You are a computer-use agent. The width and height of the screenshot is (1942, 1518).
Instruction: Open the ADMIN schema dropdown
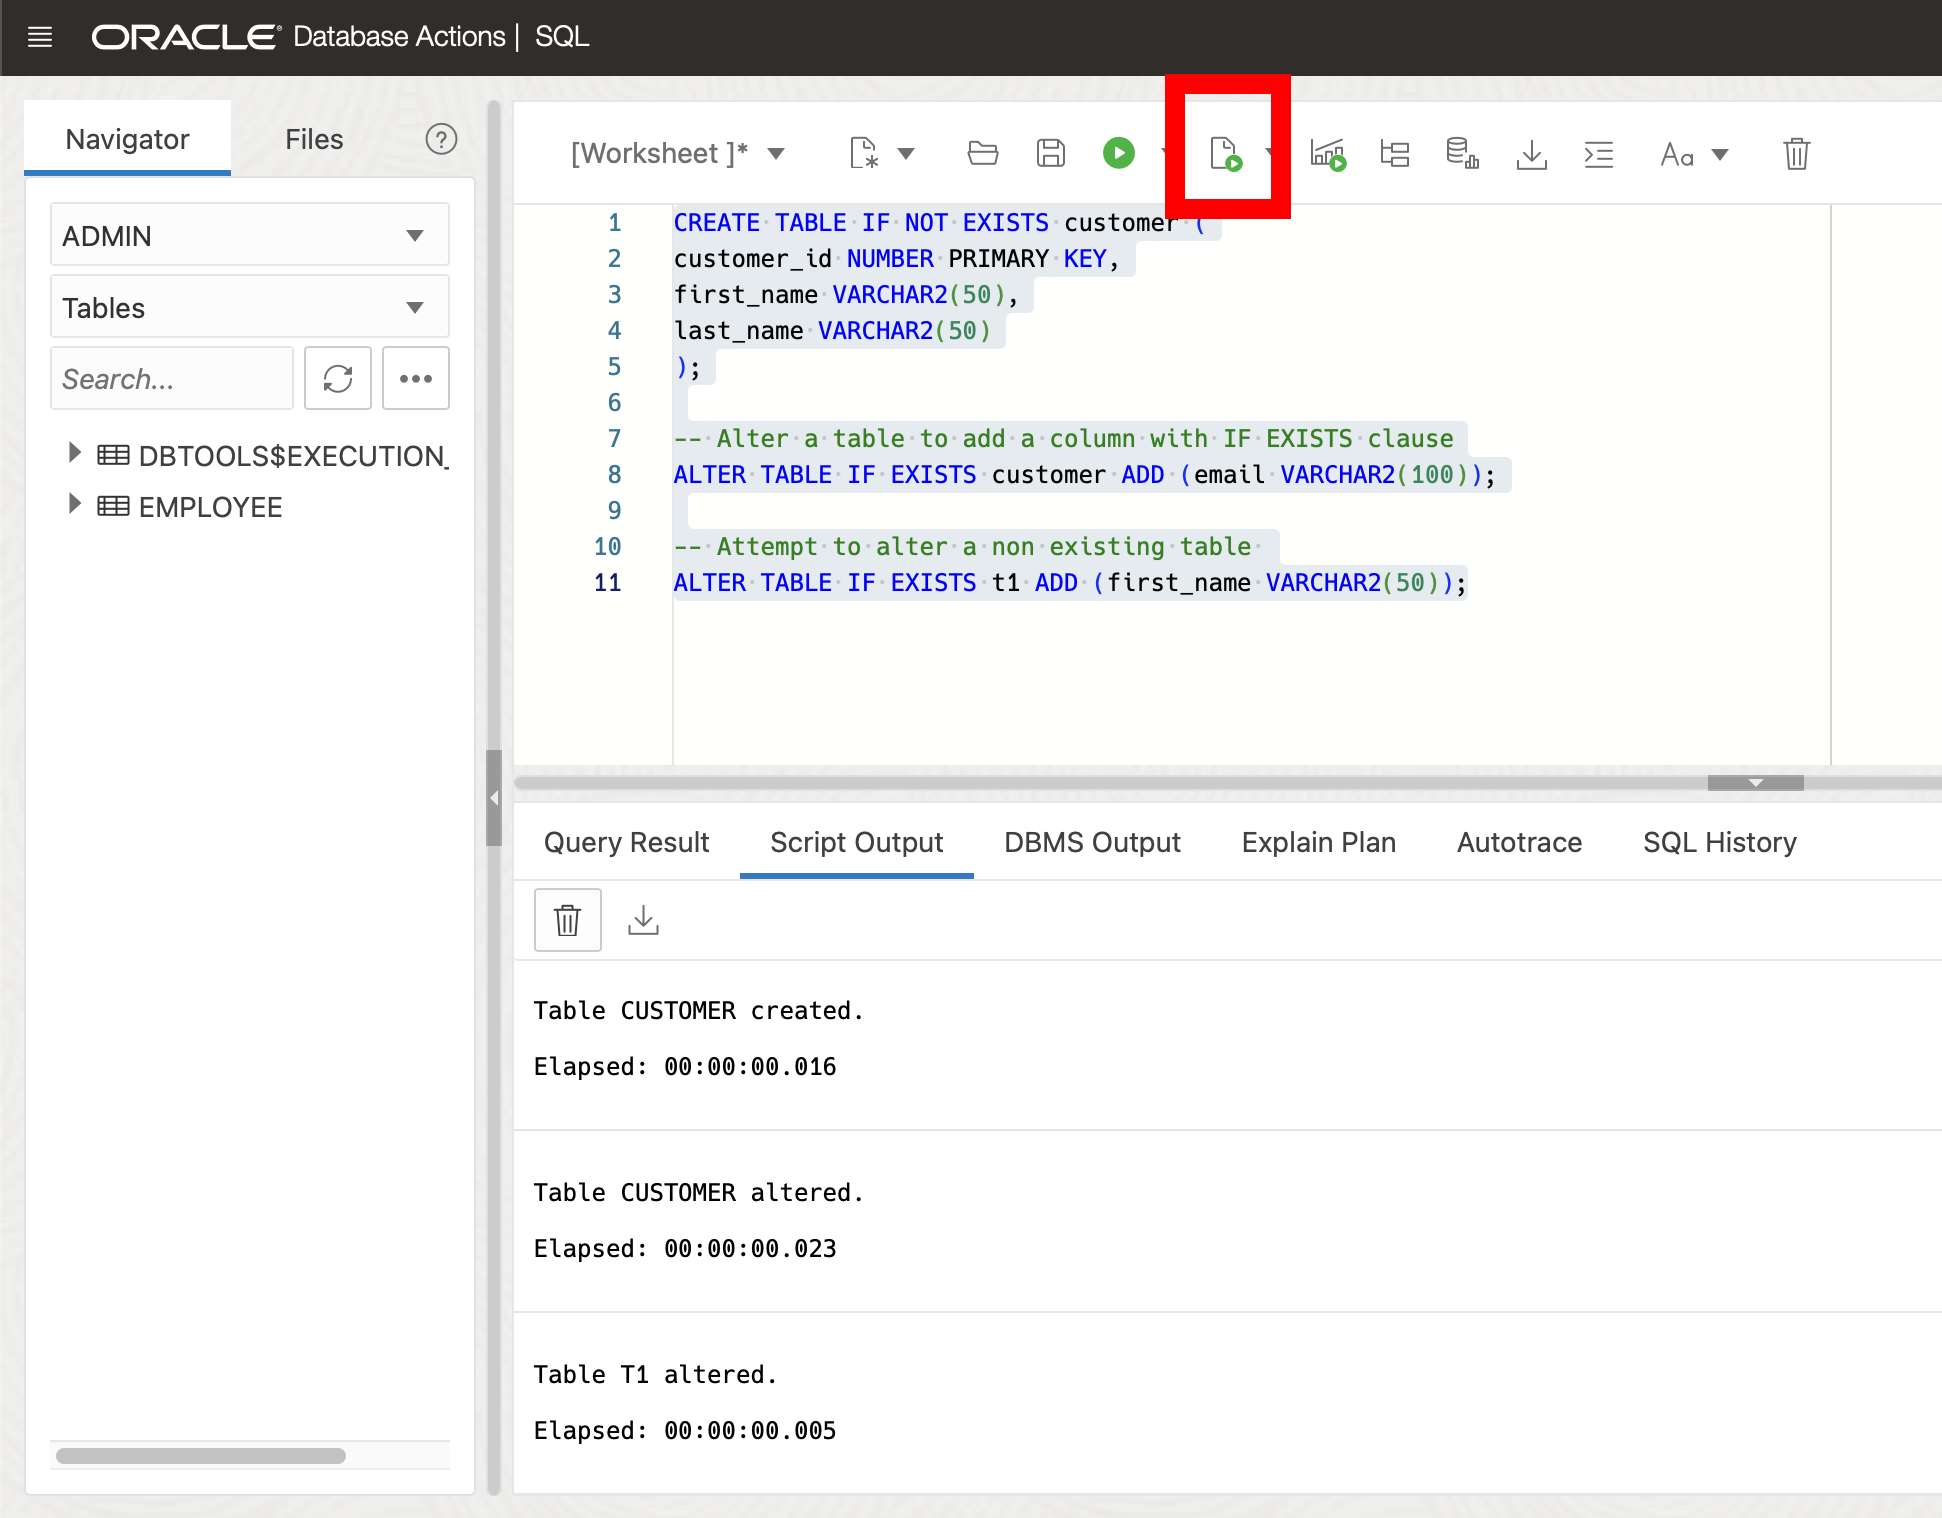249,236
